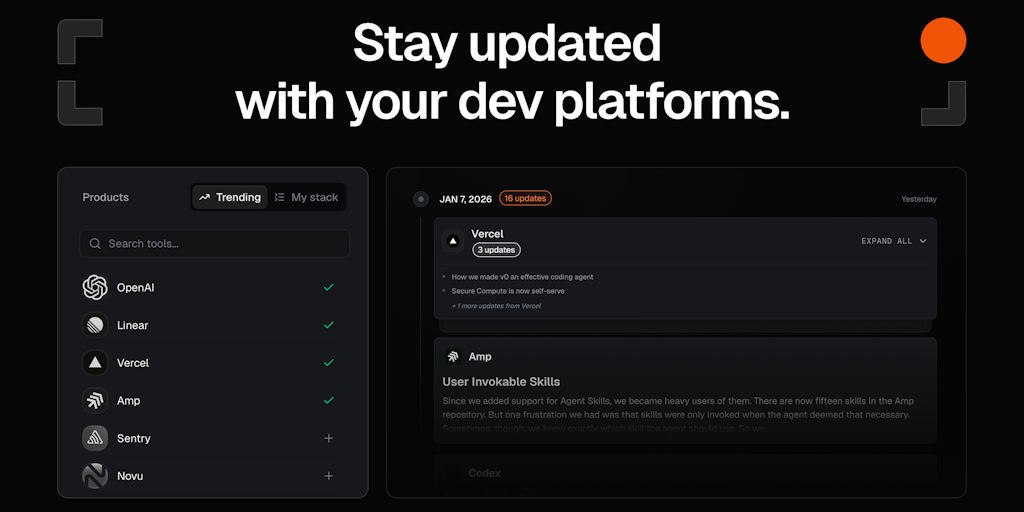Image resolution: width=1024 pixels, height=512 pixels.
Task: Select the Amp row name in products
Action: click(x=129, y=400)
